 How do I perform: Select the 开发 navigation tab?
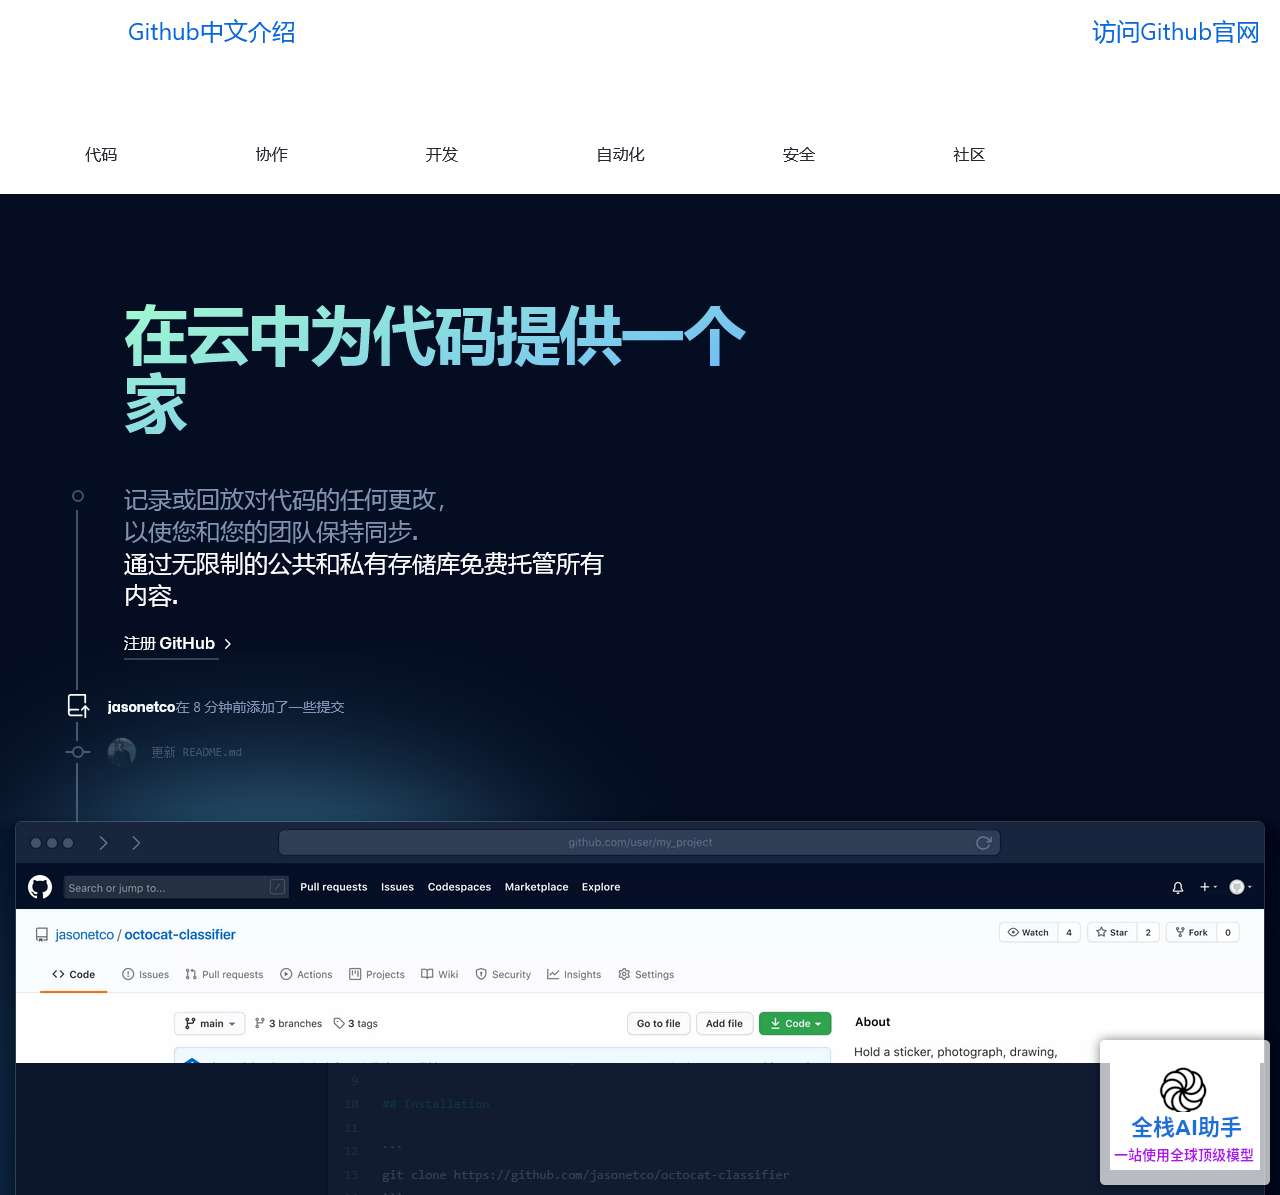tap(441, 155)
